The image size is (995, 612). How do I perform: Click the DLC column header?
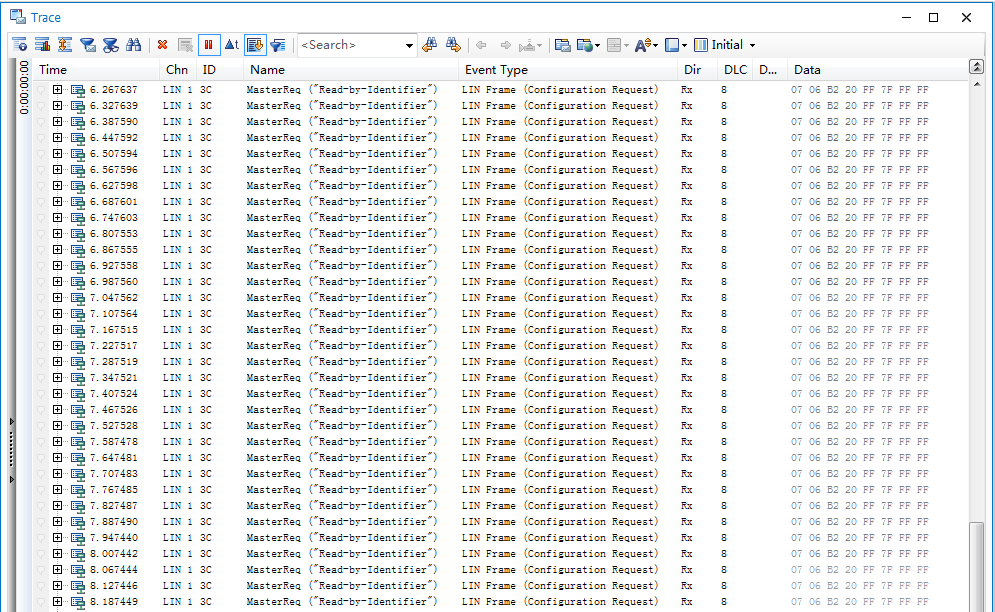click(x=735, y=70)
